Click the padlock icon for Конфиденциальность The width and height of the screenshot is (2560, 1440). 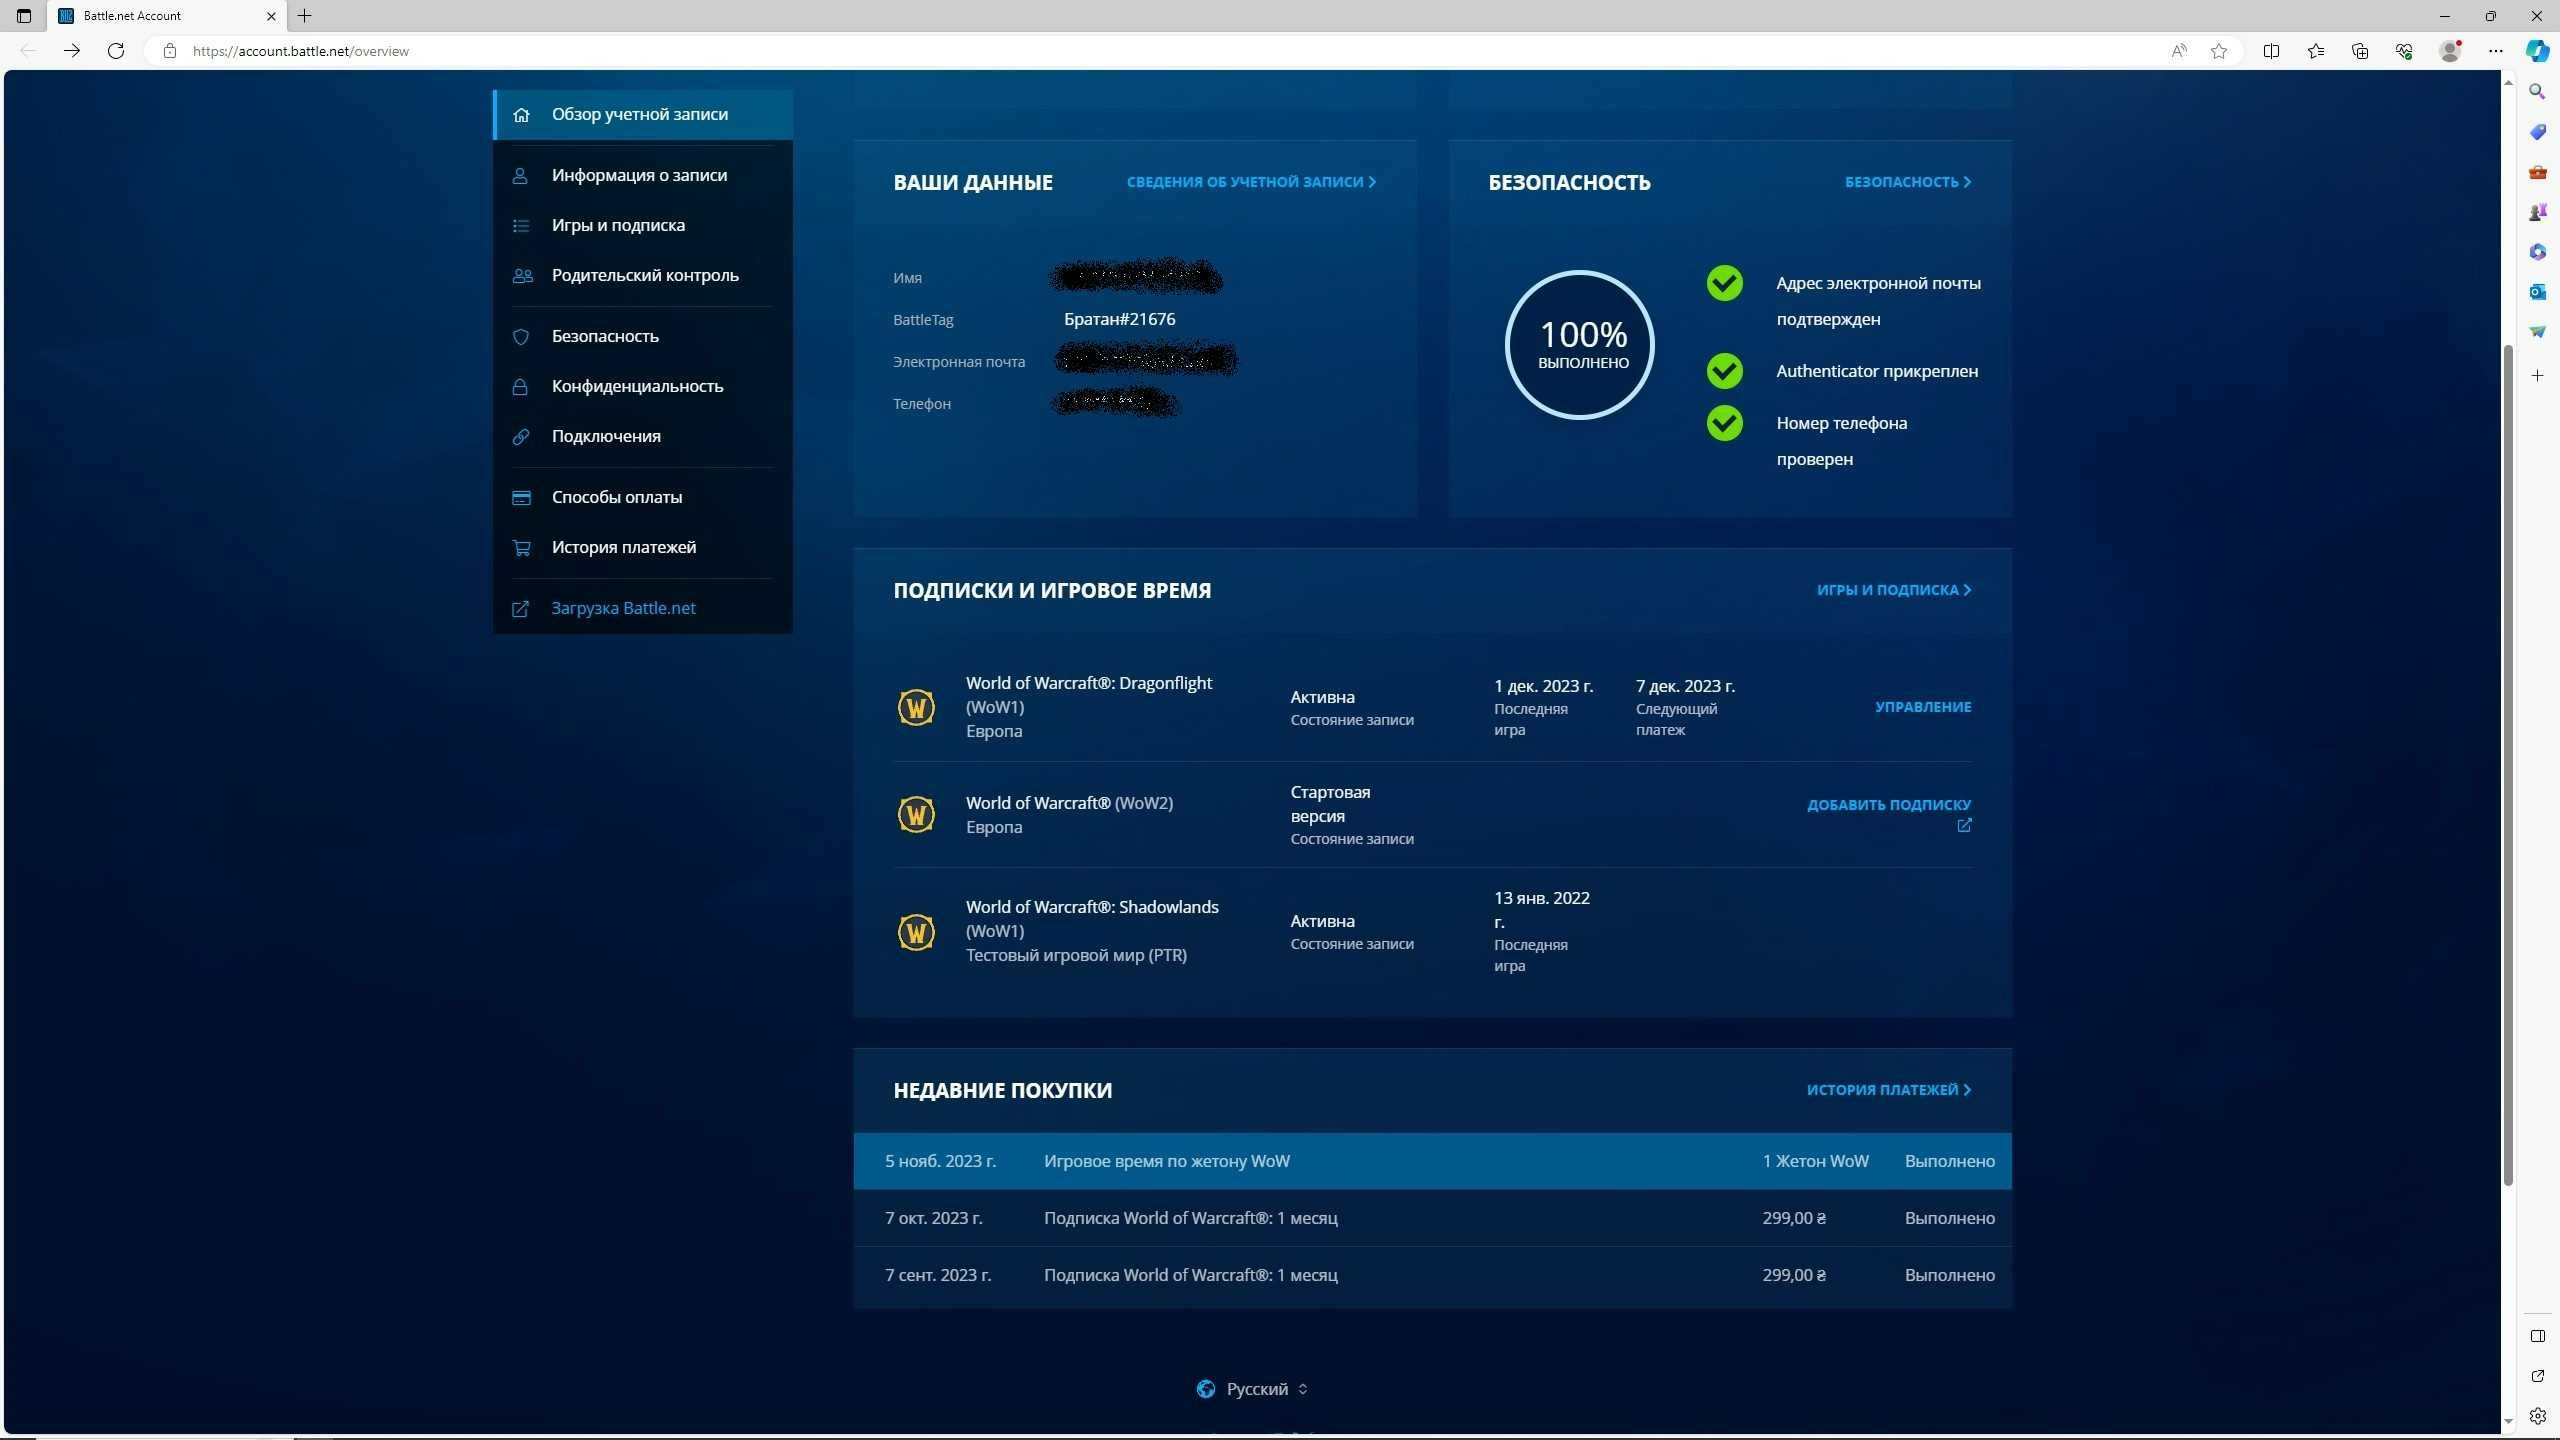520,386
